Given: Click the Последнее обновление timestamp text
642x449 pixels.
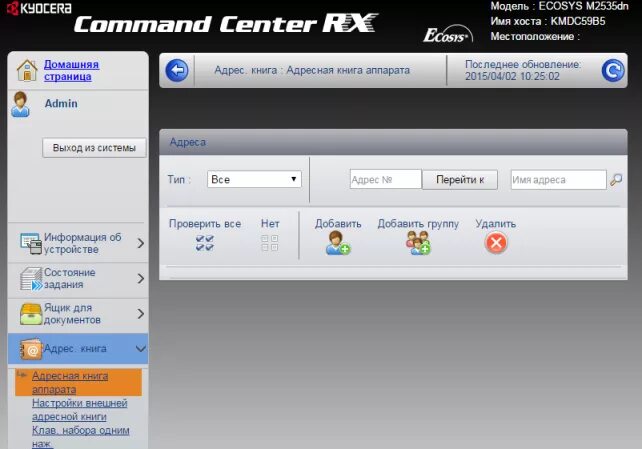Looking at the screenshot, I should [x=523, y=70].
